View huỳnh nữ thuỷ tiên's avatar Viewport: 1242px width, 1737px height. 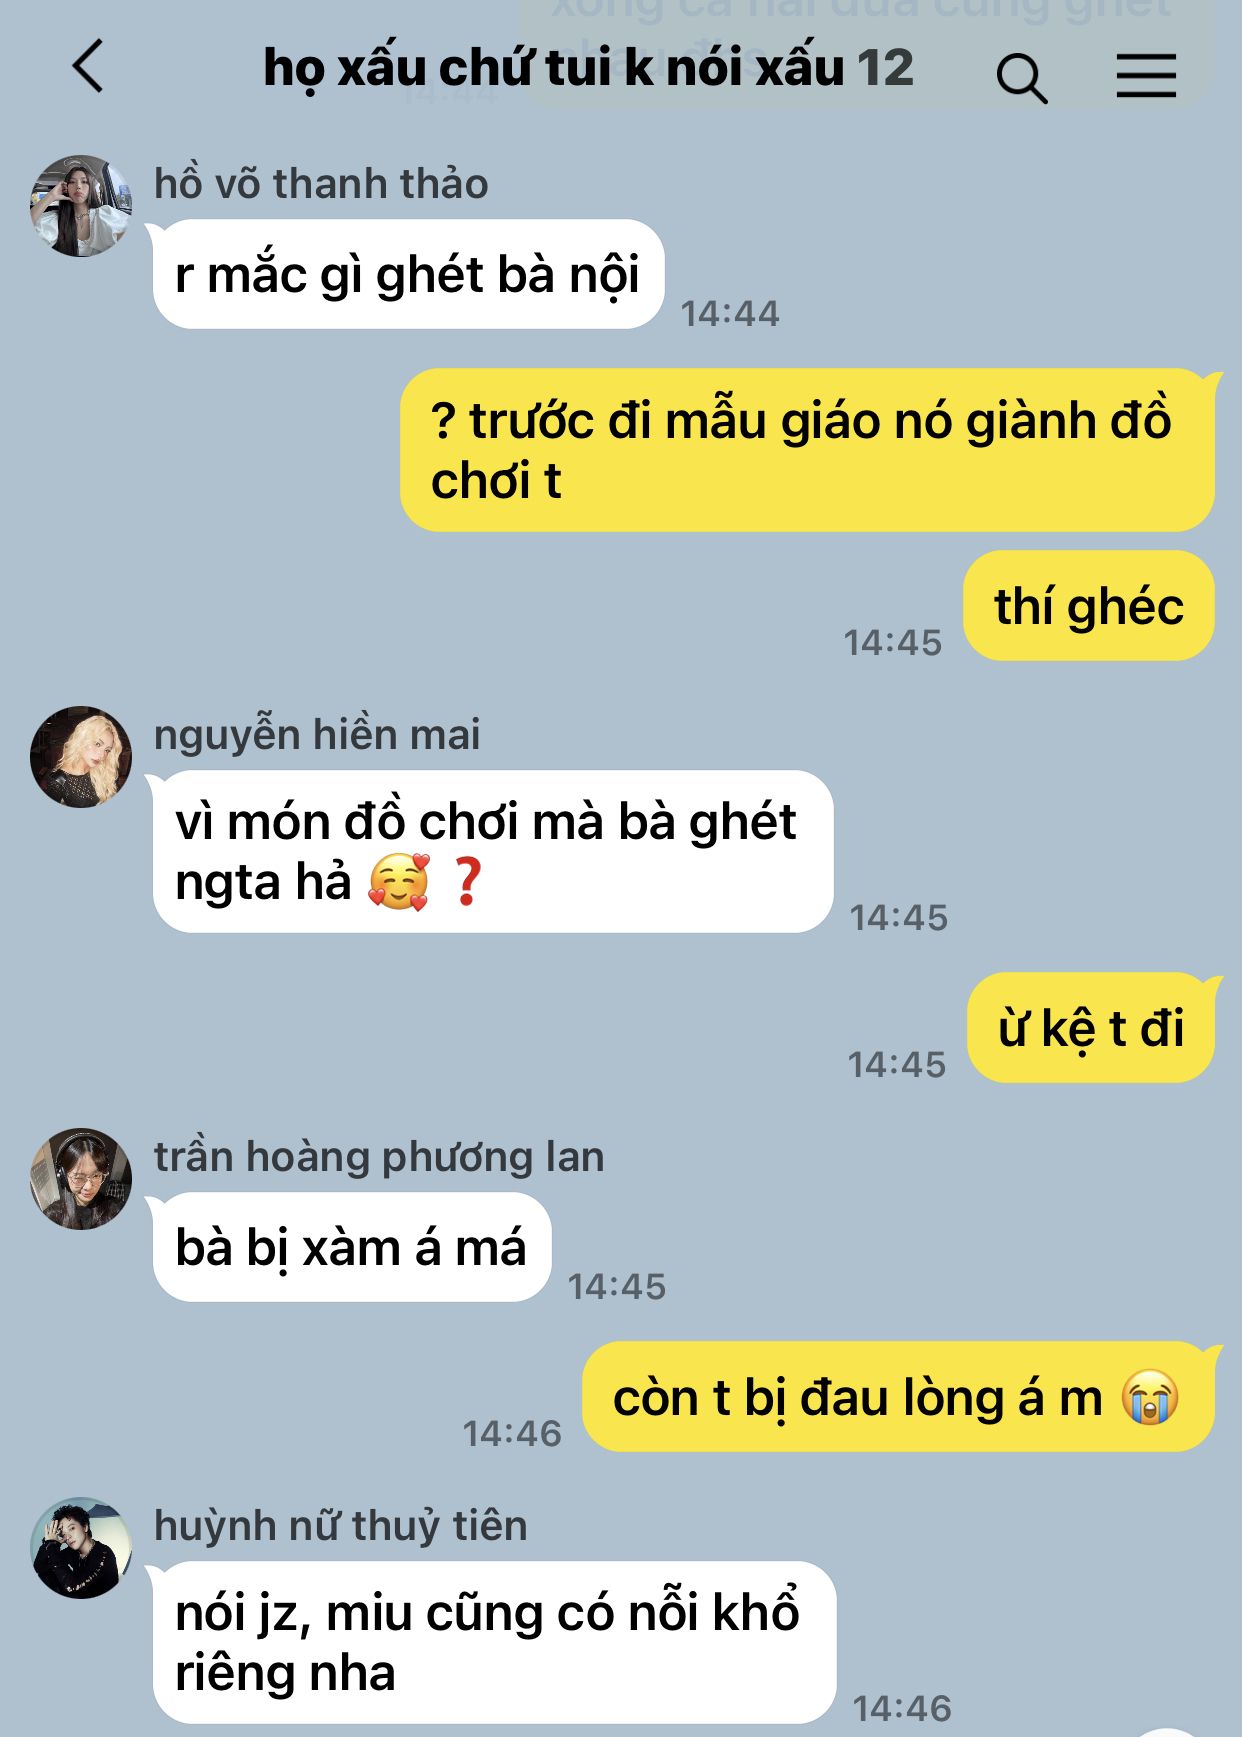click(x=81, y=1548)
